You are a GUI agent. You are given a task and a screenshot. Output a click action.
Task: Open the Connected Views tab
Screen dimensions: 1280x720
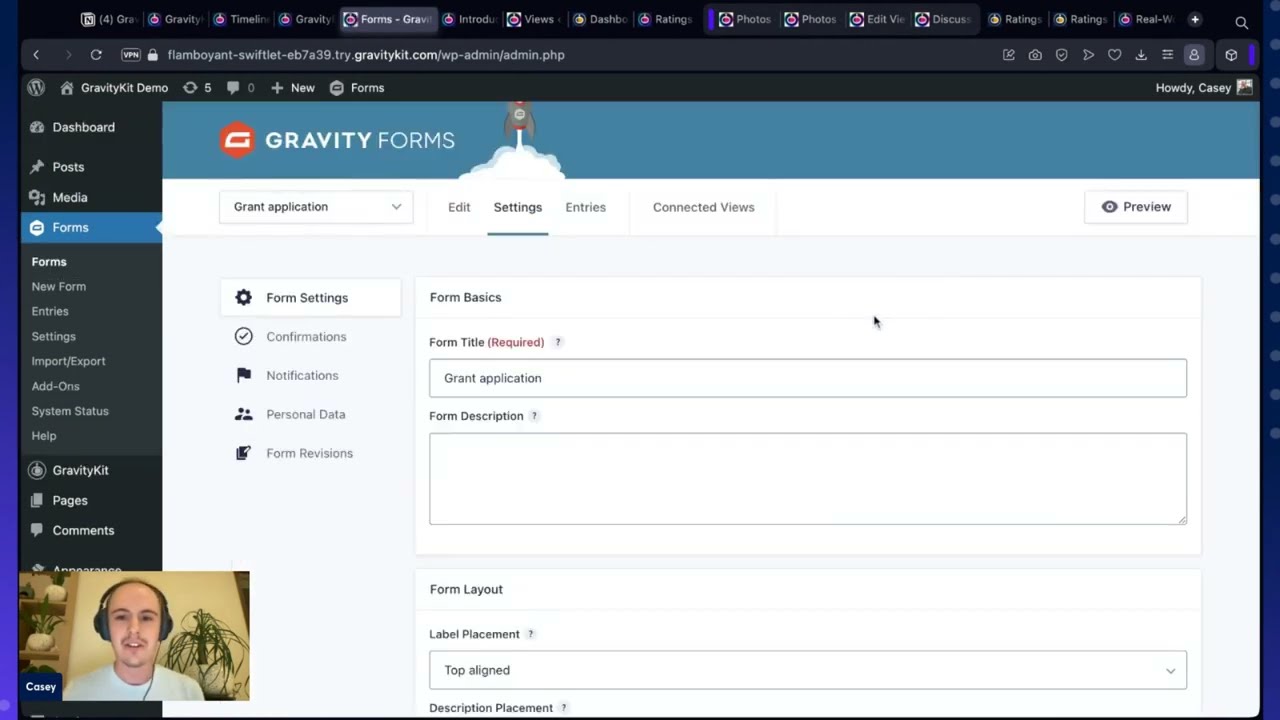click(703, 207)
